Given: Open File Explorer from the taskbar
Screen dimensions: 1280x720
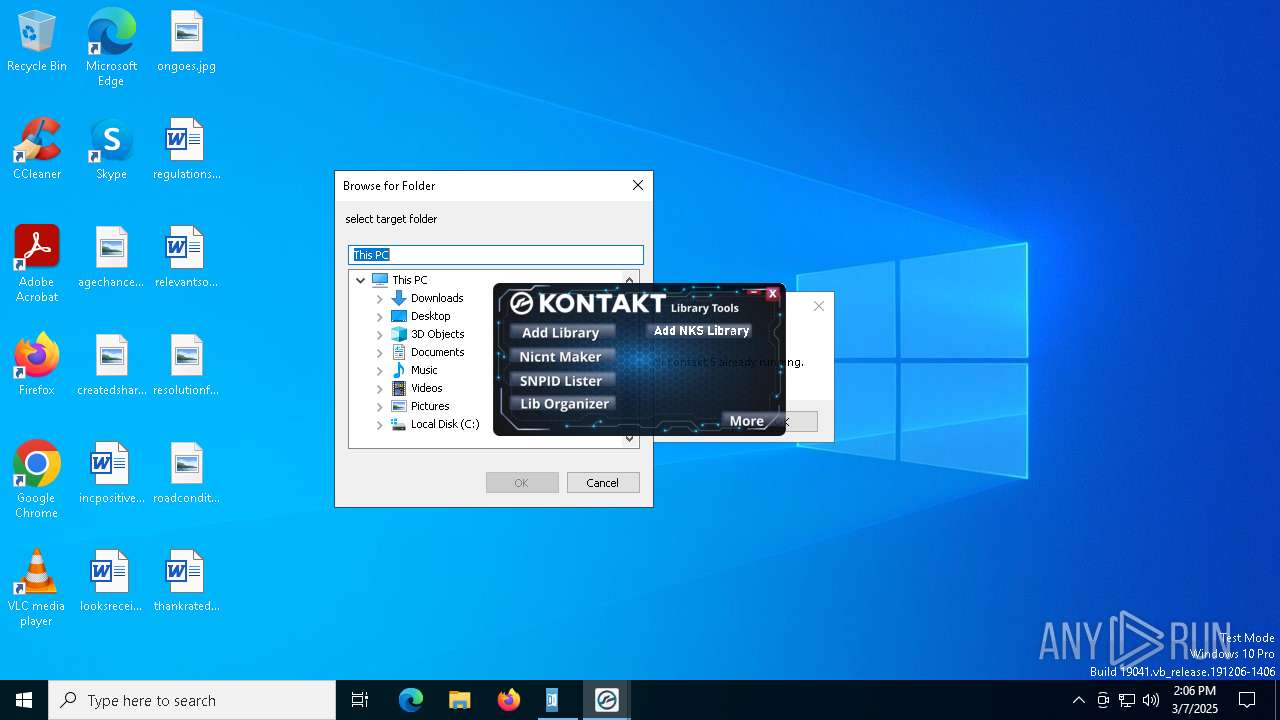Looking at the screenshot, I should [459, 700].
